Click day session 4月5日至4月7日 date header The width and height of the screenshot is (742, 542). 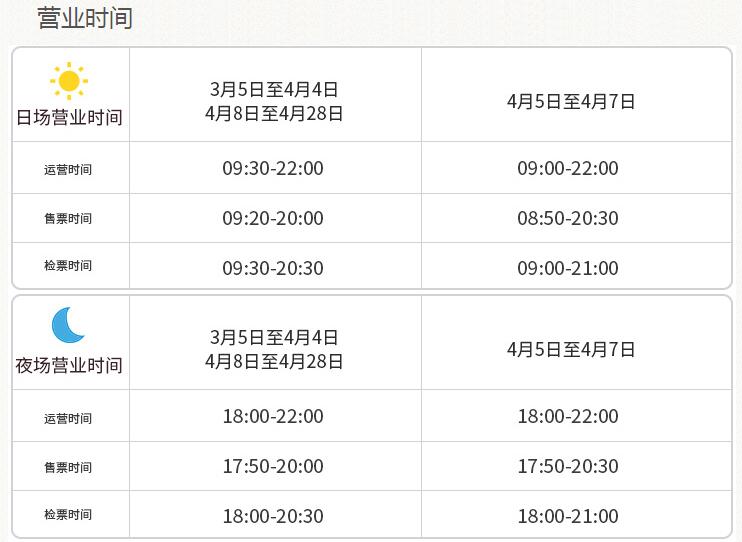[571, 101]
